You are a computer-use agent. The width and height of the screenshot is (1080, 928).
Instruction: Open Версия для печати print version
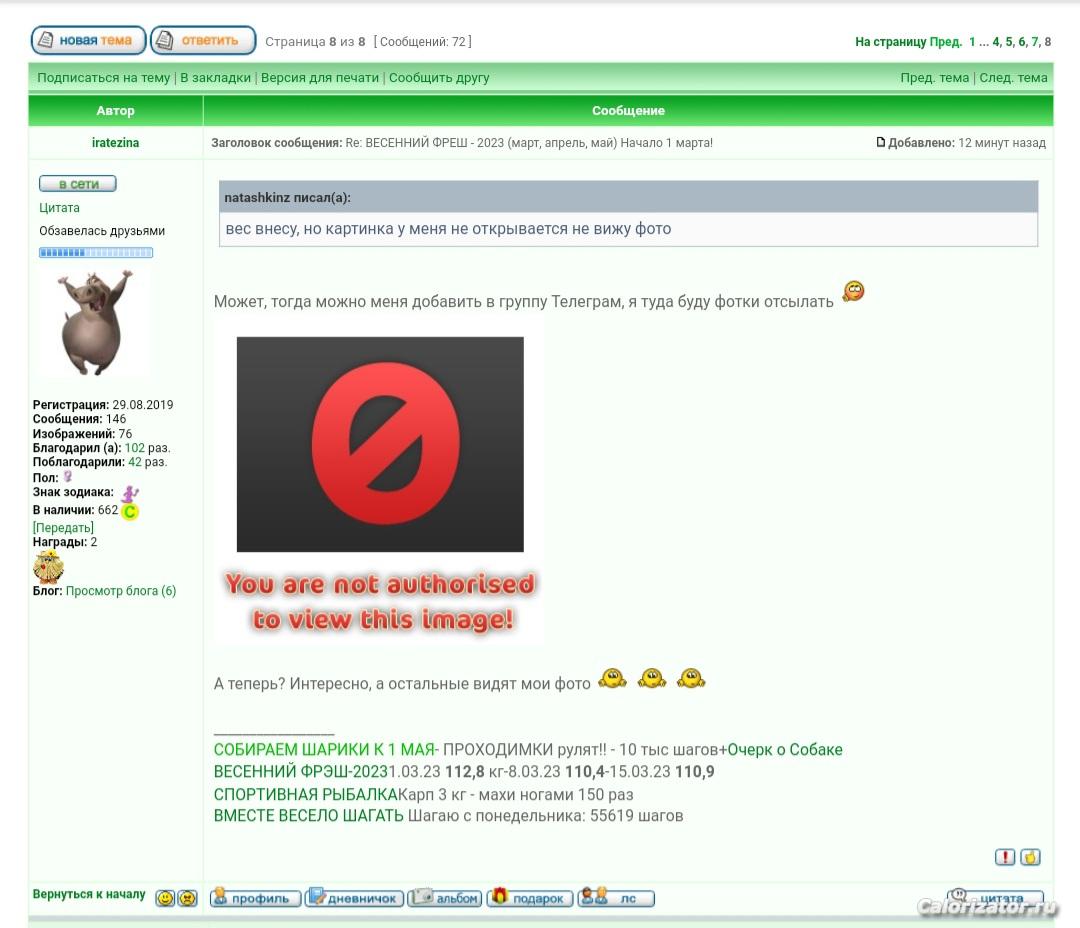[319, 78]
